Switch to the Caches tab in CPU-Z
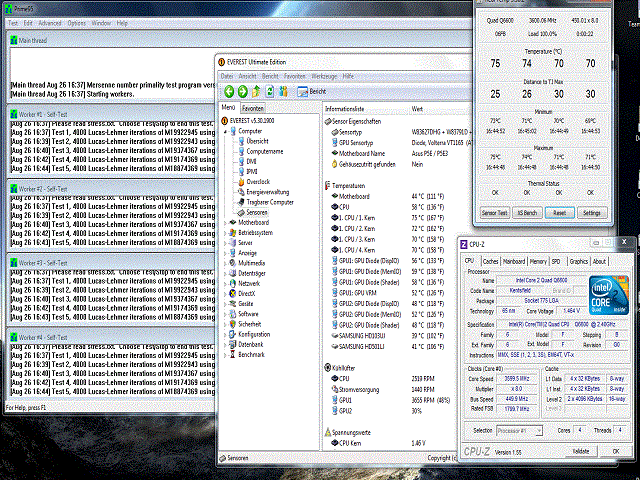Screen dimensions: 640x480 click(490, 261)
